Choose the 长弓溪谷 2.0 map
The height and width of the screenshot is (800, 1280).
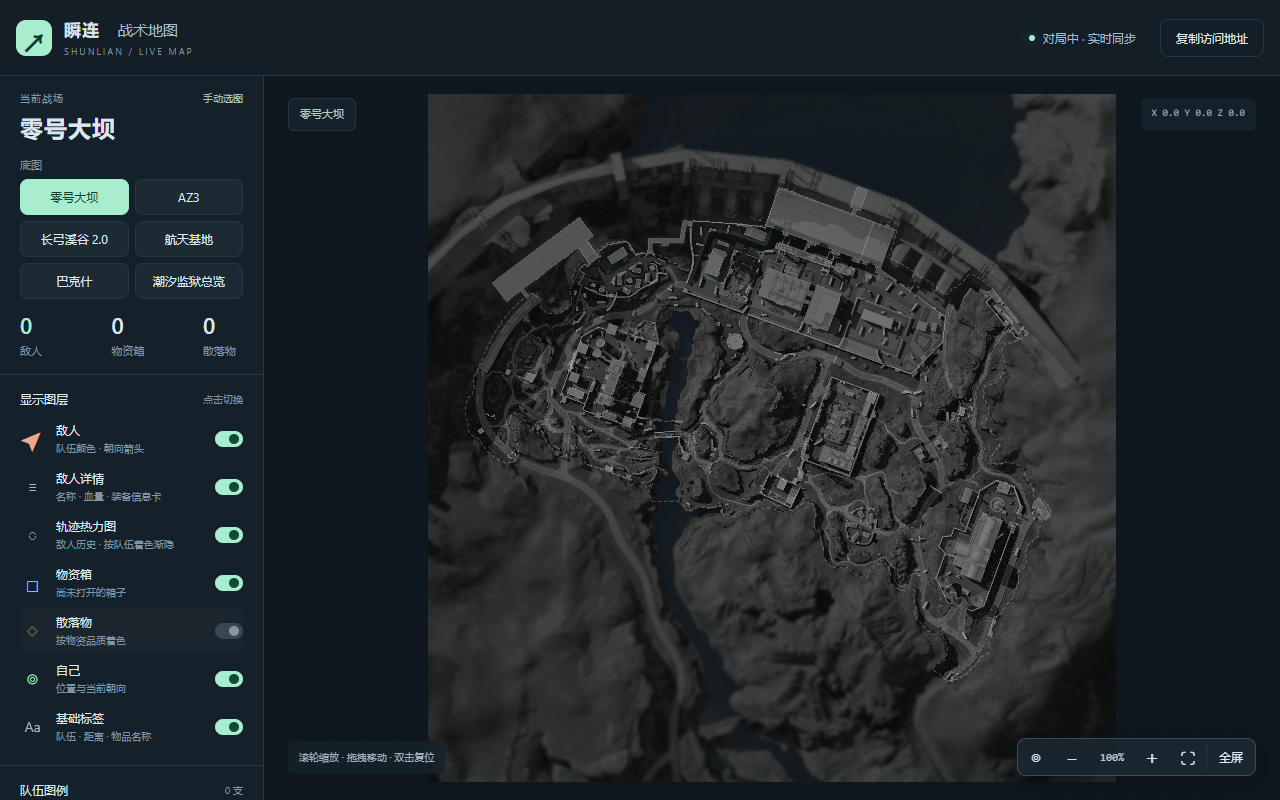pyautogui.click(x=74, y=239)
